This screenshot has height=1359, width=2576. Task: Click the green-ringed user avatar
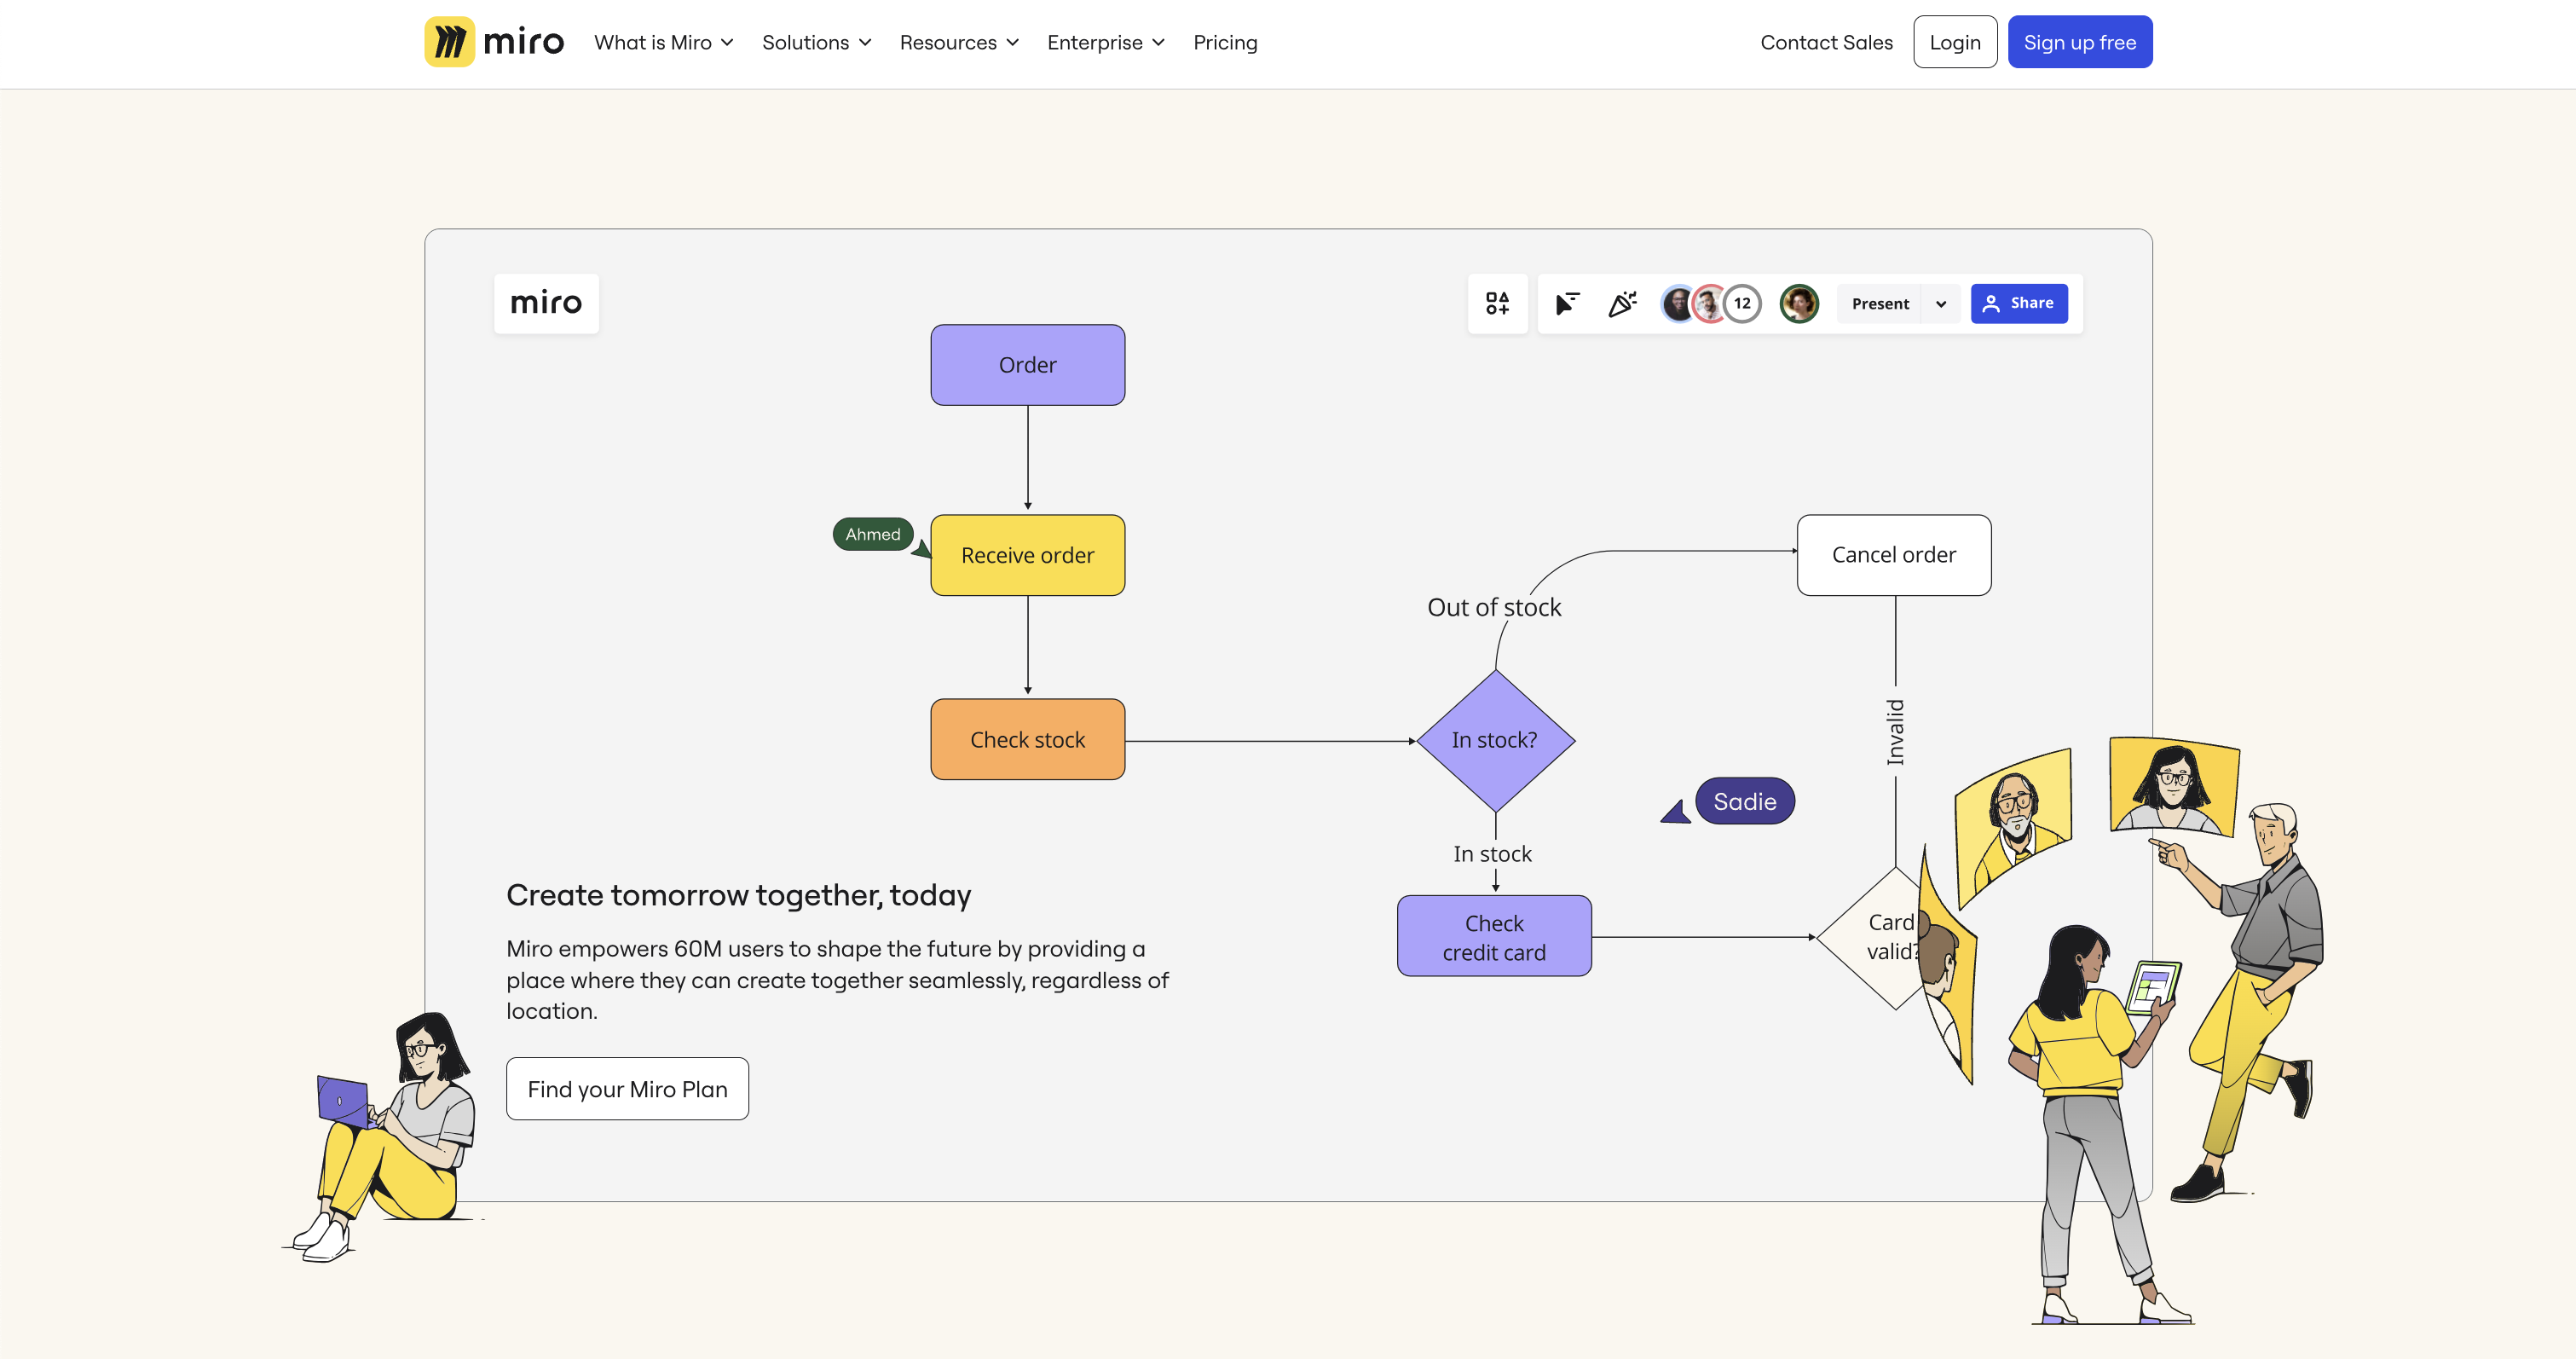tap(1799, 303)
